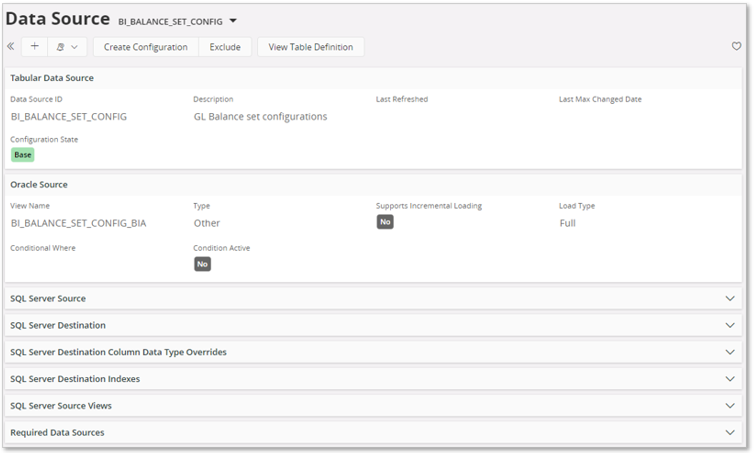Screen dimensions: 754x453
Task: Click the BI_BALANCE_SET_CONFIG_BIA view name field
Action: [x=78, y=223]
